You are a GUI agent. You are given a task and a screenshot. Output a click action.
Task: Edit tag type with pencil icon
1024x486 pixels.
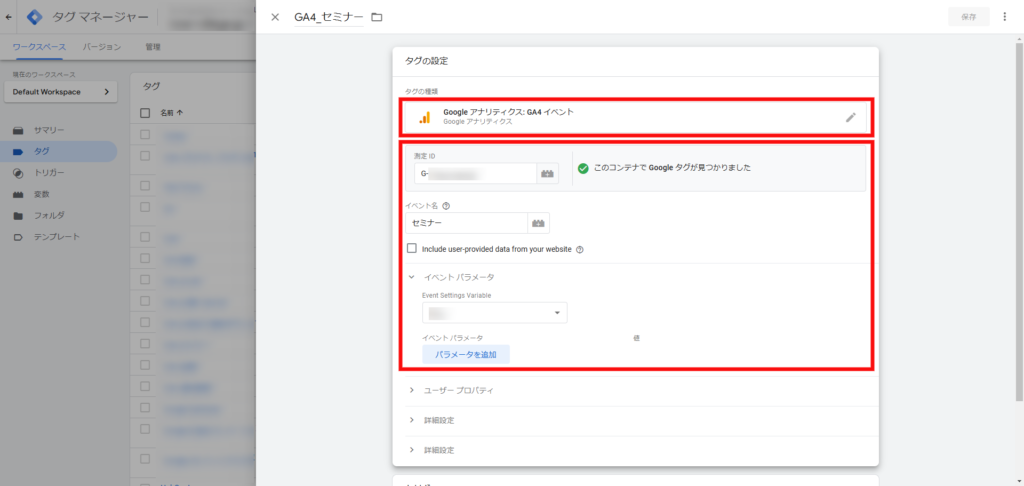(850, 118)
